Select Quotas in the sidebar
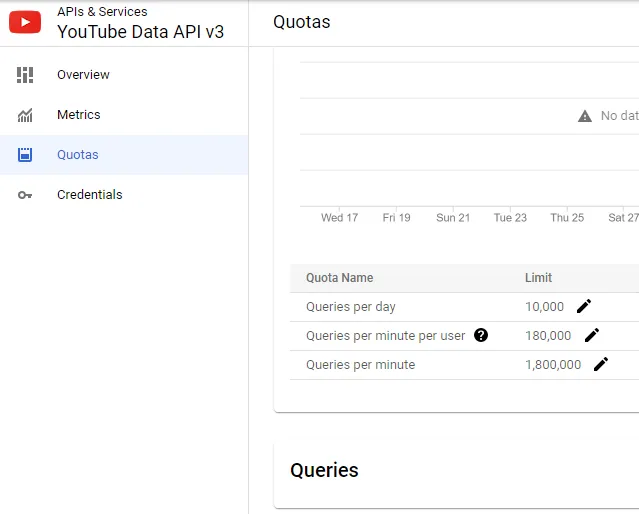Viewport: 639px width, 514px height. point(78,155)
